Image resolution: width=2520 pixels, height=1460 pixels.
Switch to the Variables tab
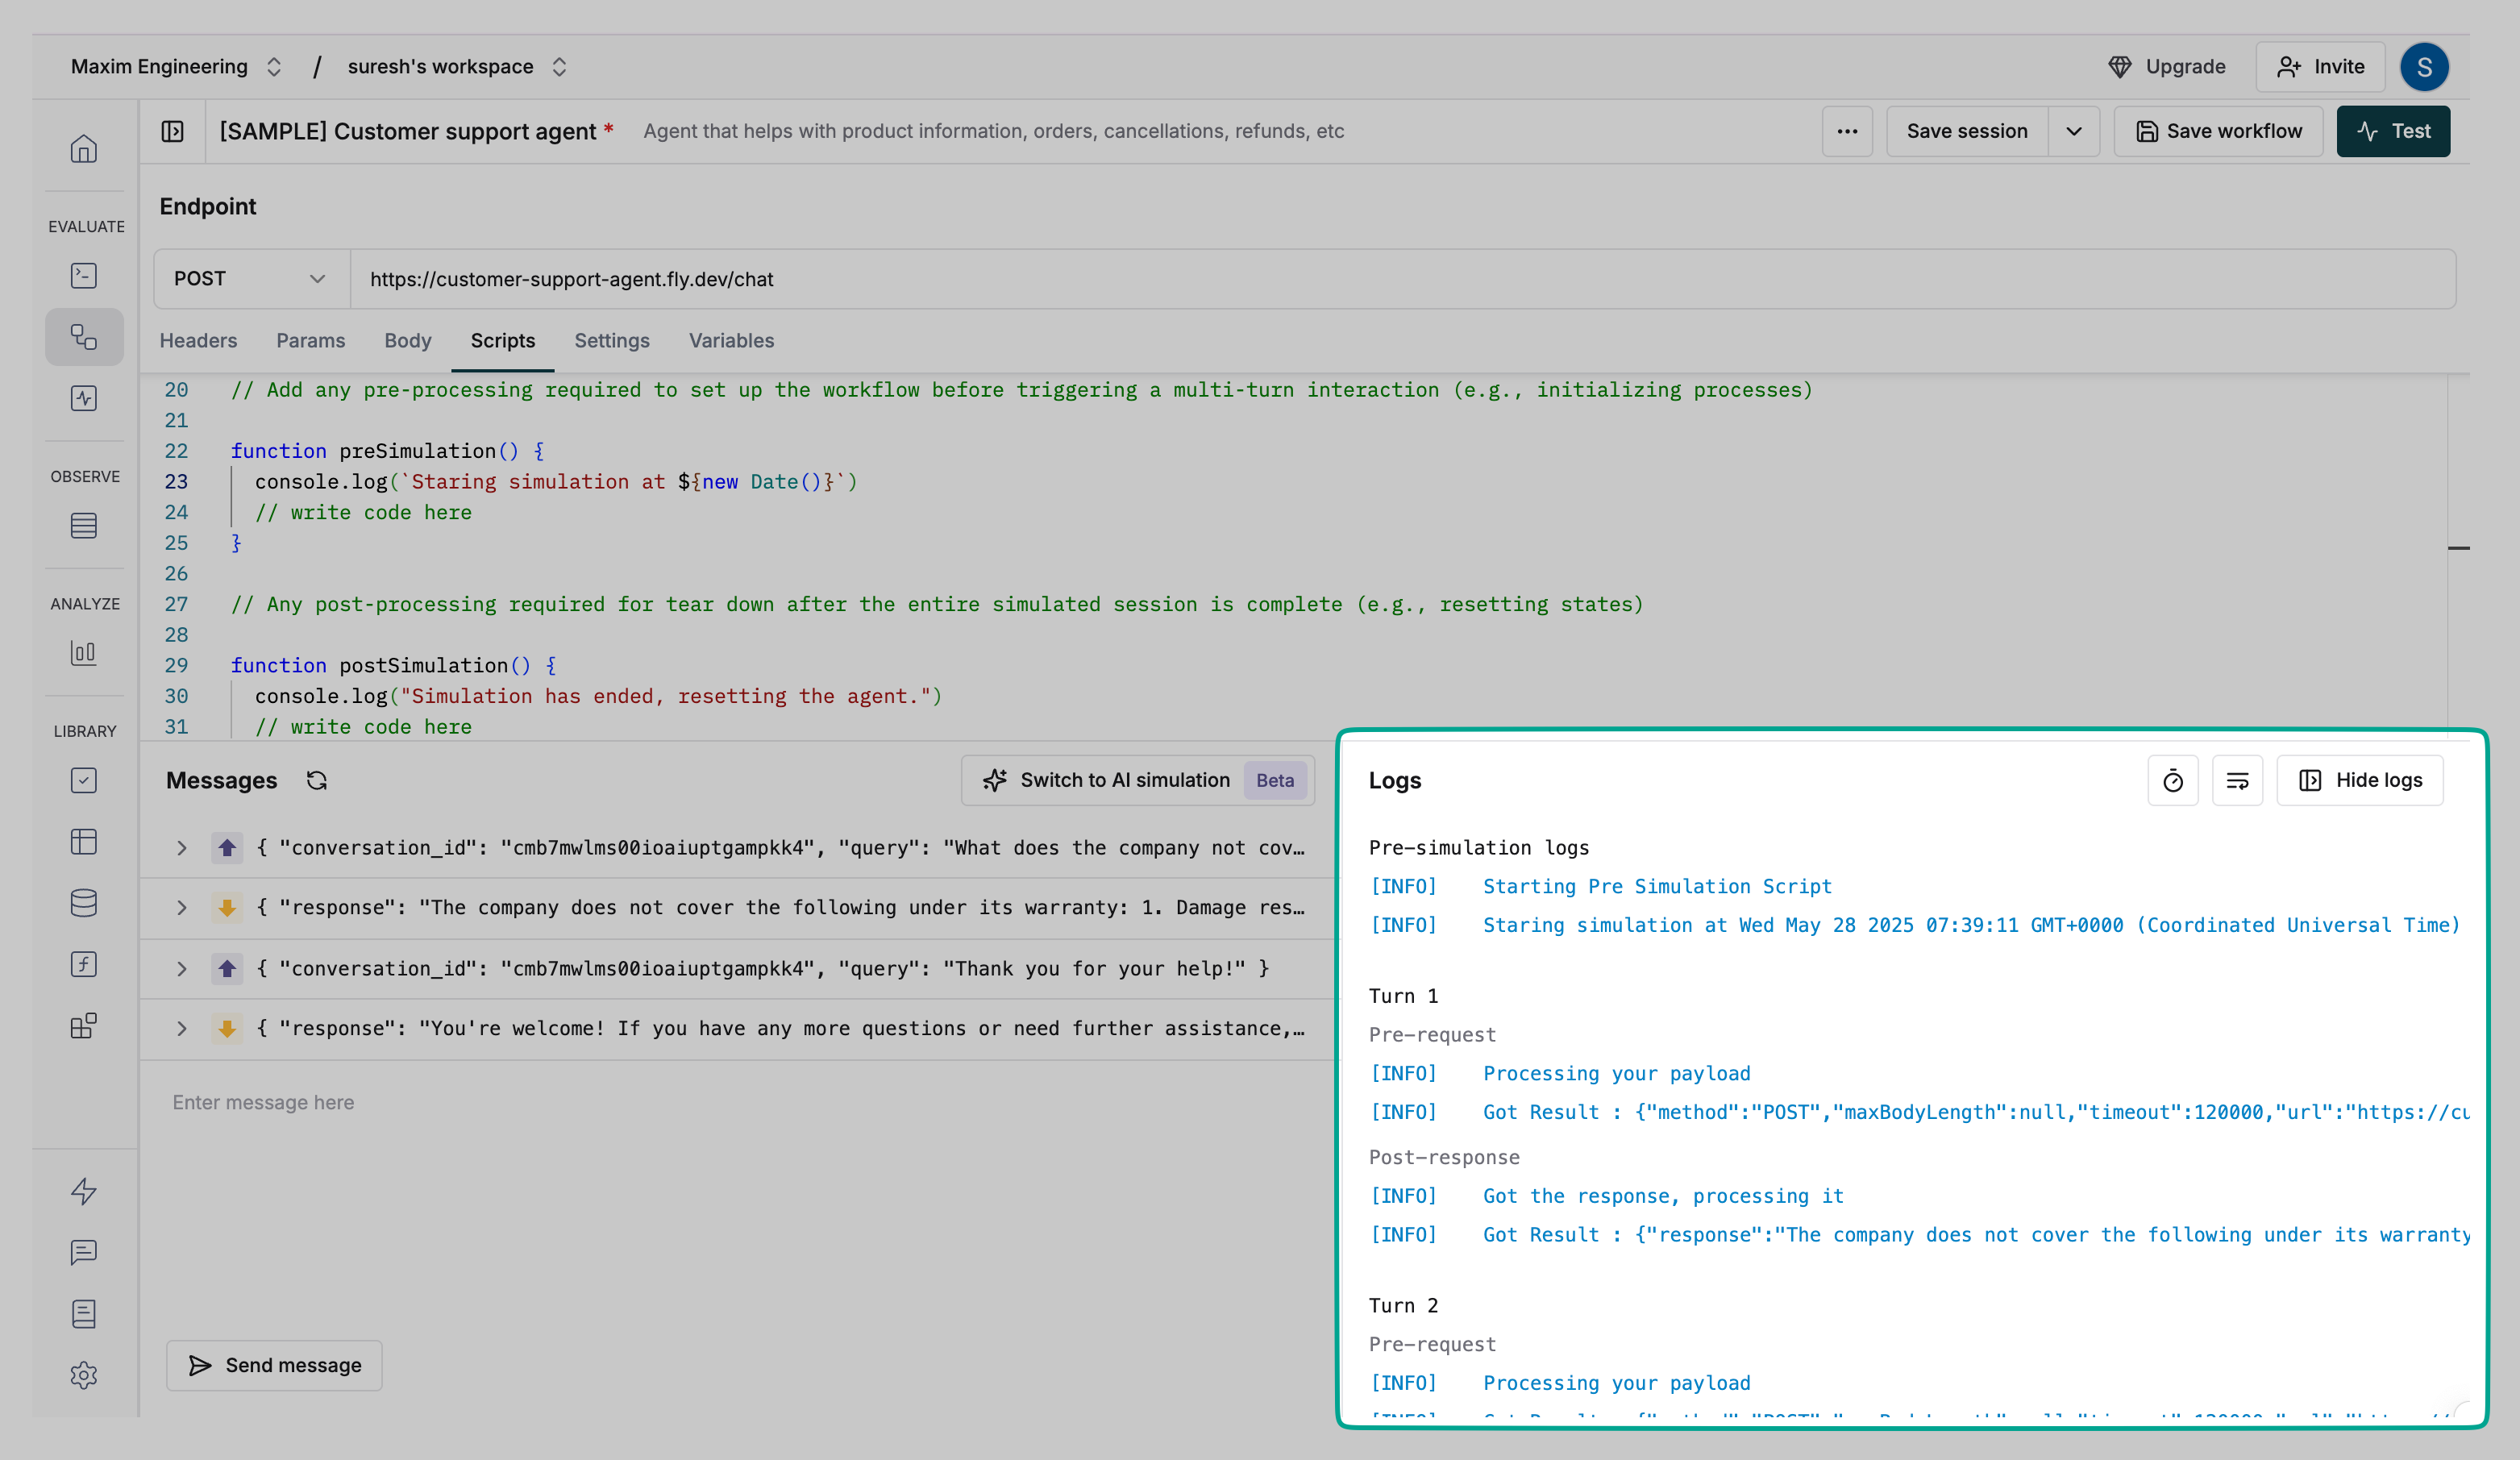coord(731,340)
